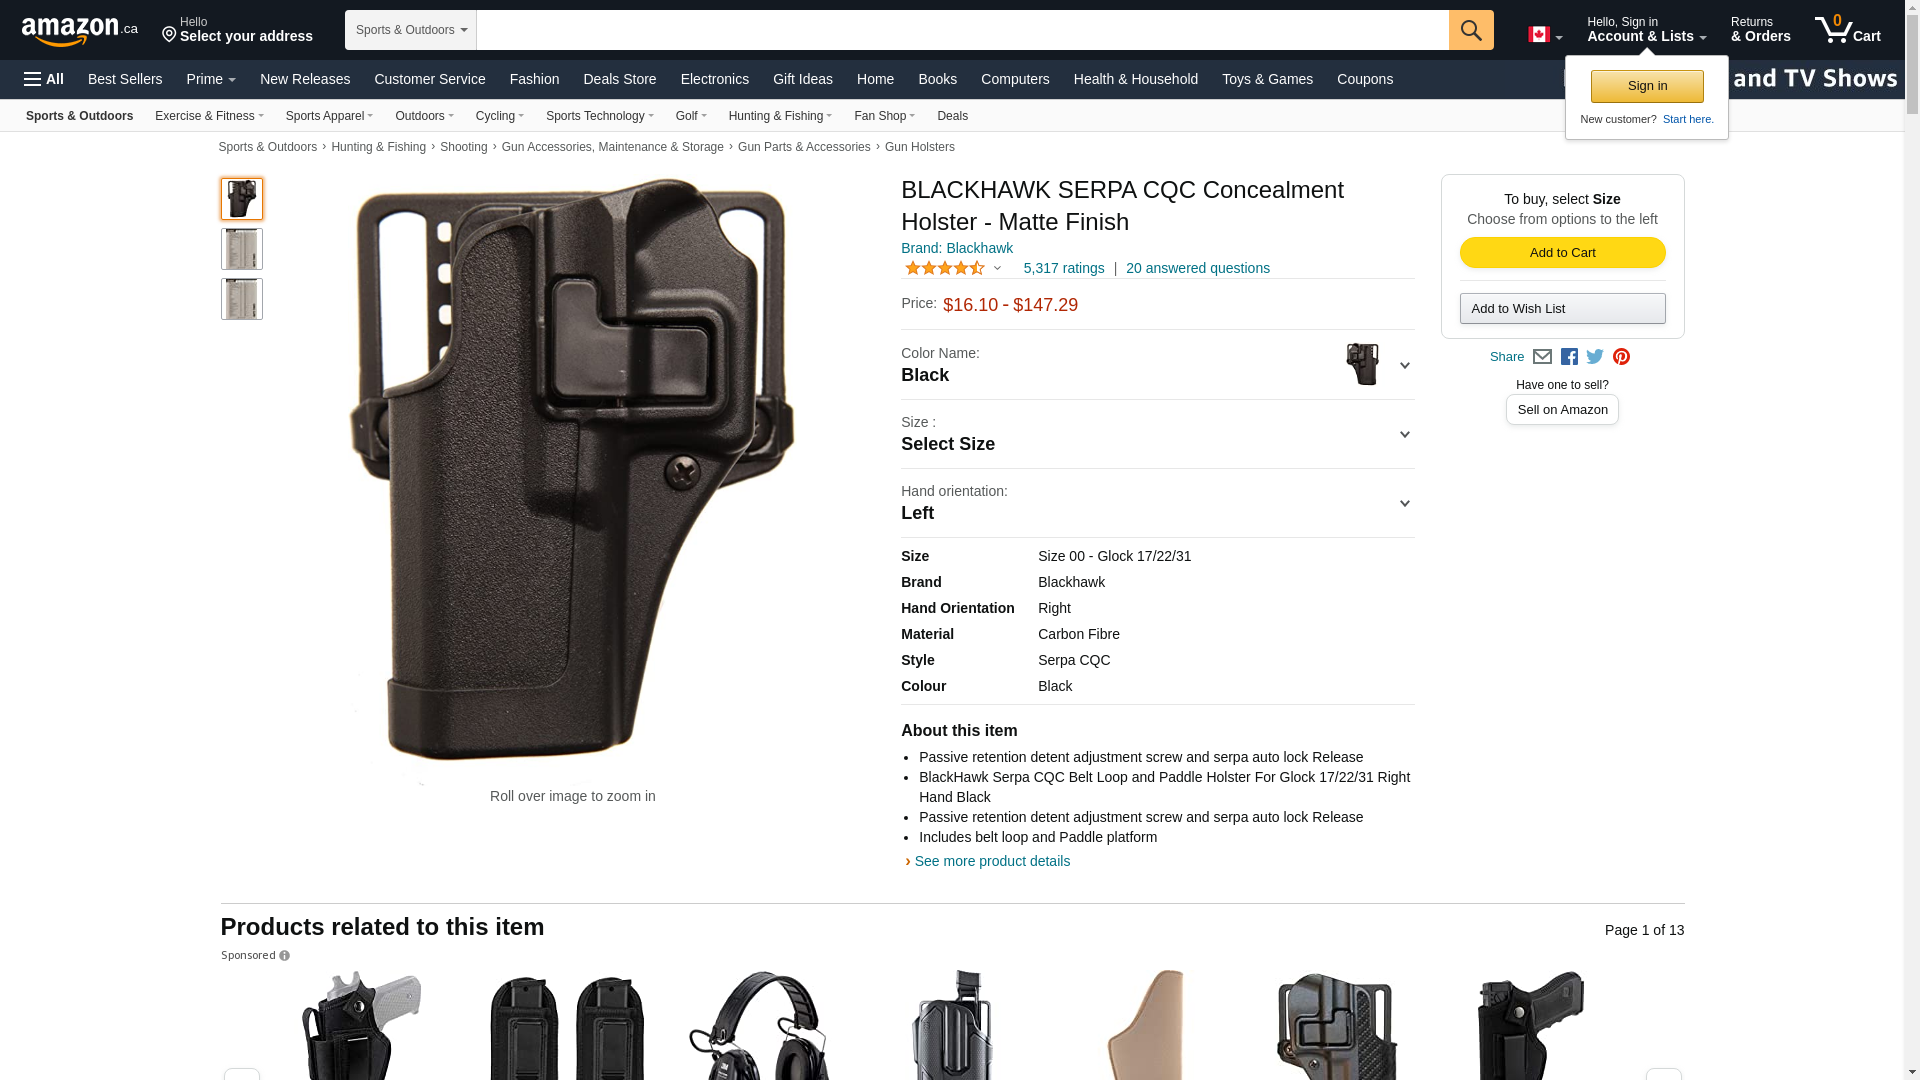Image resolution: width=1920 pixels, height=1080 pixels.
Task: Open the shopping cart icon
Action: (1848, 29)
